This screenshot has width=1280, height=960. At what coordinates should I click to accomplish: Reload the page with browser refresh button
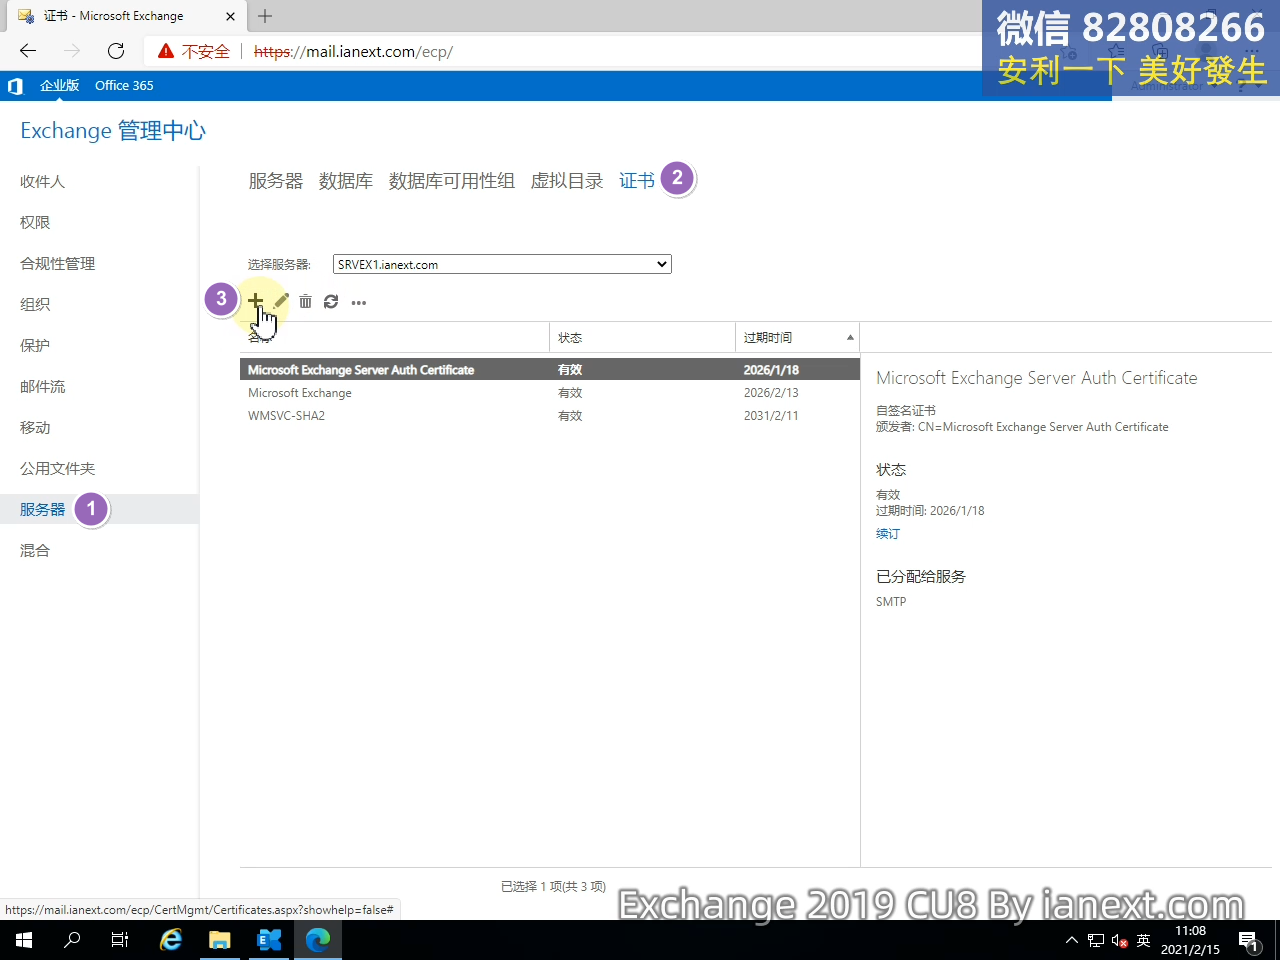point(116,51)
